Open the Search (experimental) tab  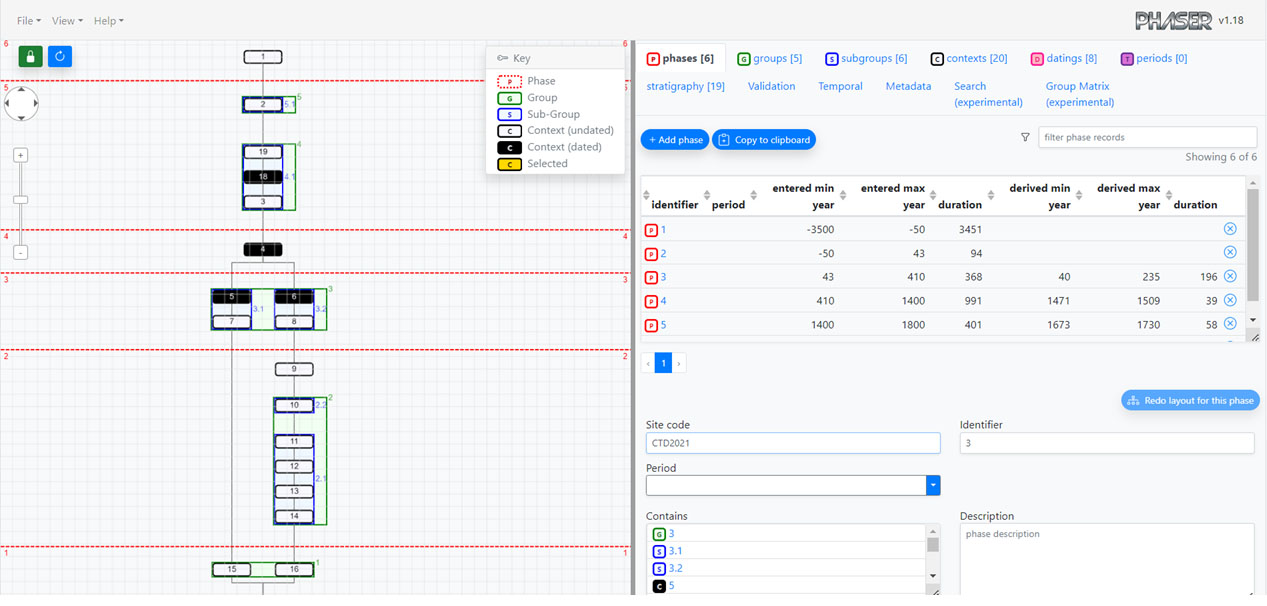tap(988, 94)
